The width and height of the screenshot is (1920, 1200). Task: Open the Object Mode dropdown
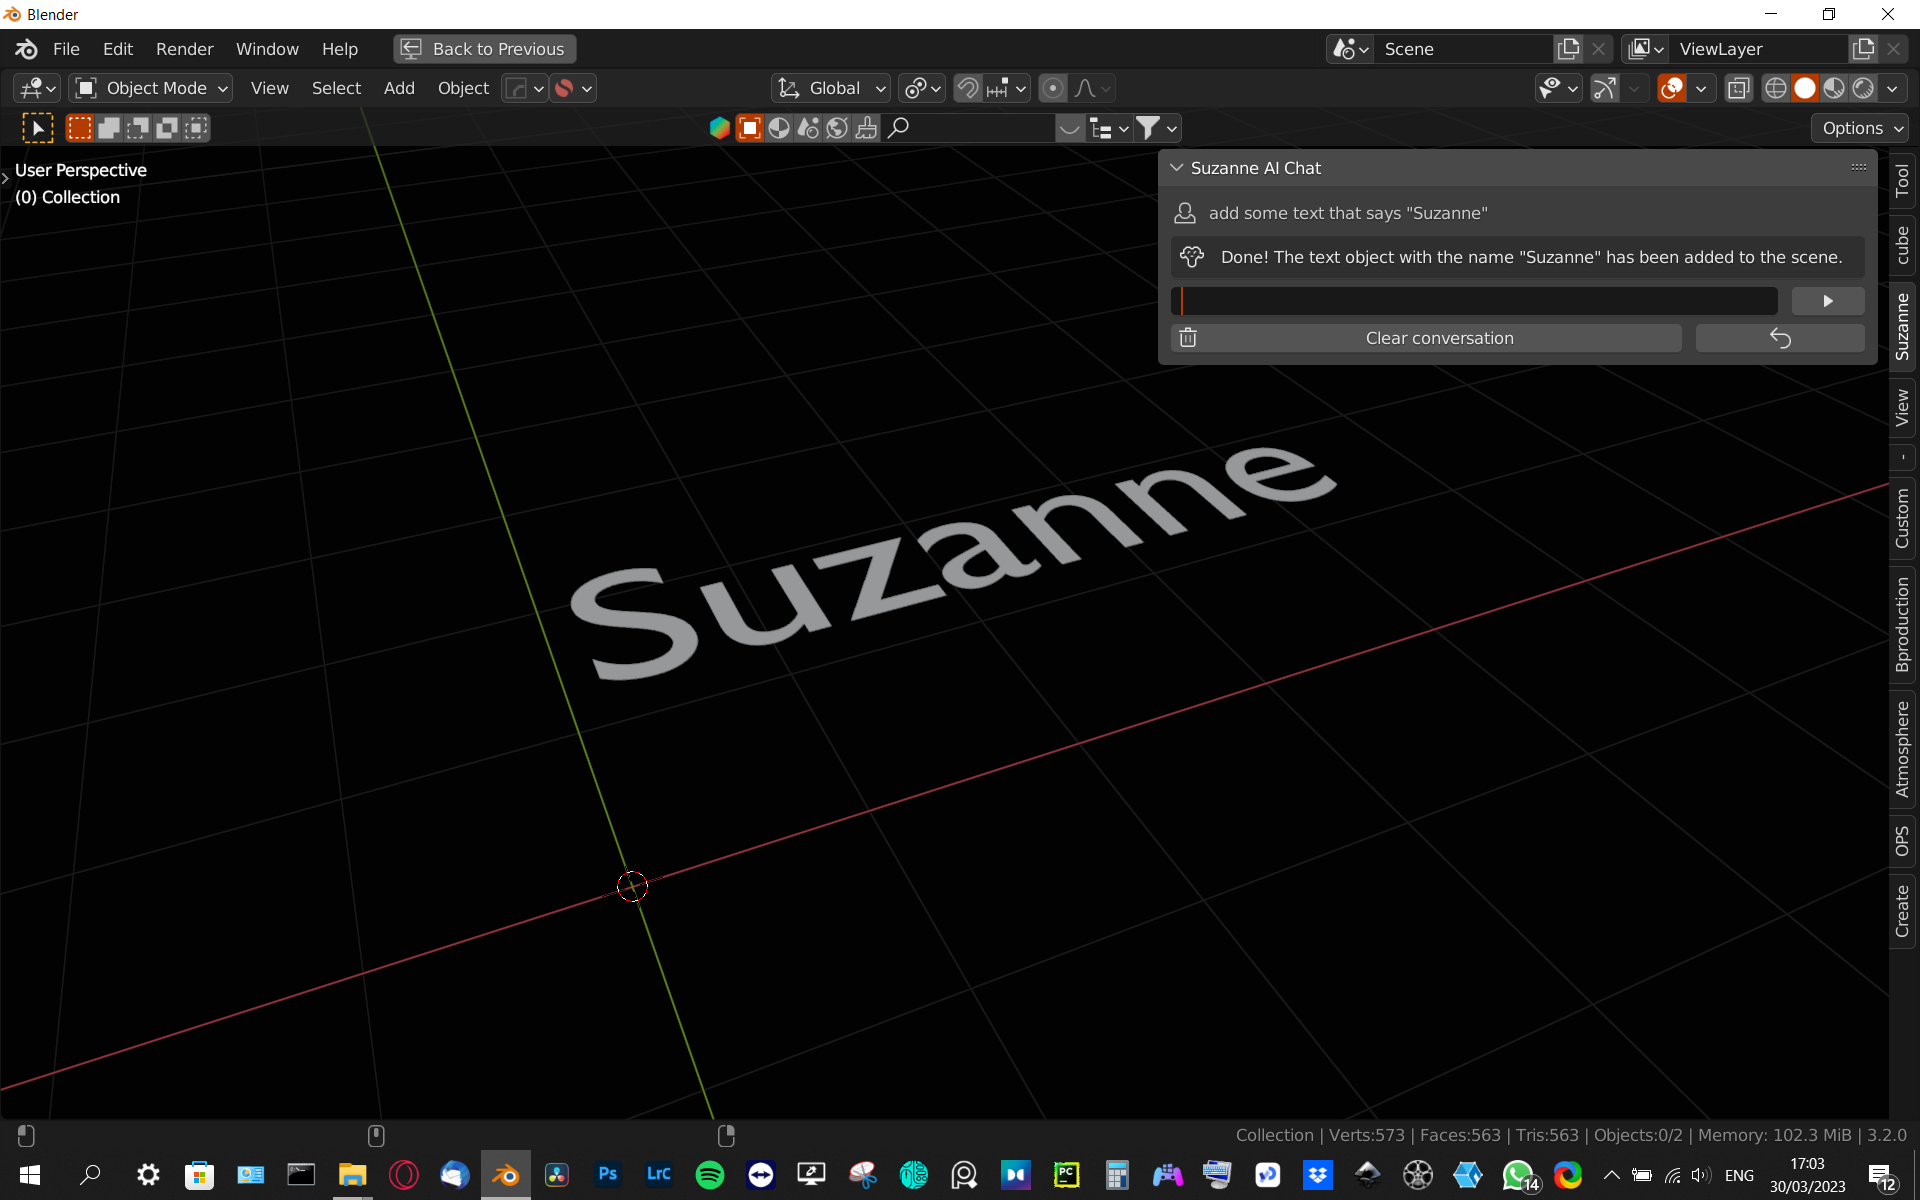pyautogui.click(x=151, y=88)
